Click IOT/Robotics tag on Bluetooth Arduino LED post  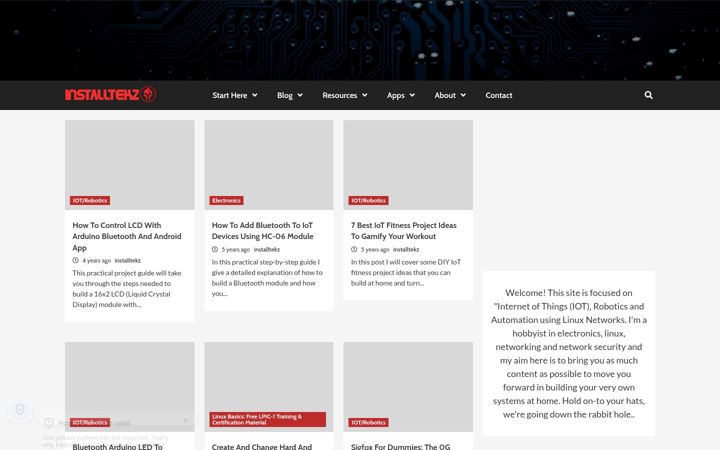pyautogui.click(x=90, y=422)
